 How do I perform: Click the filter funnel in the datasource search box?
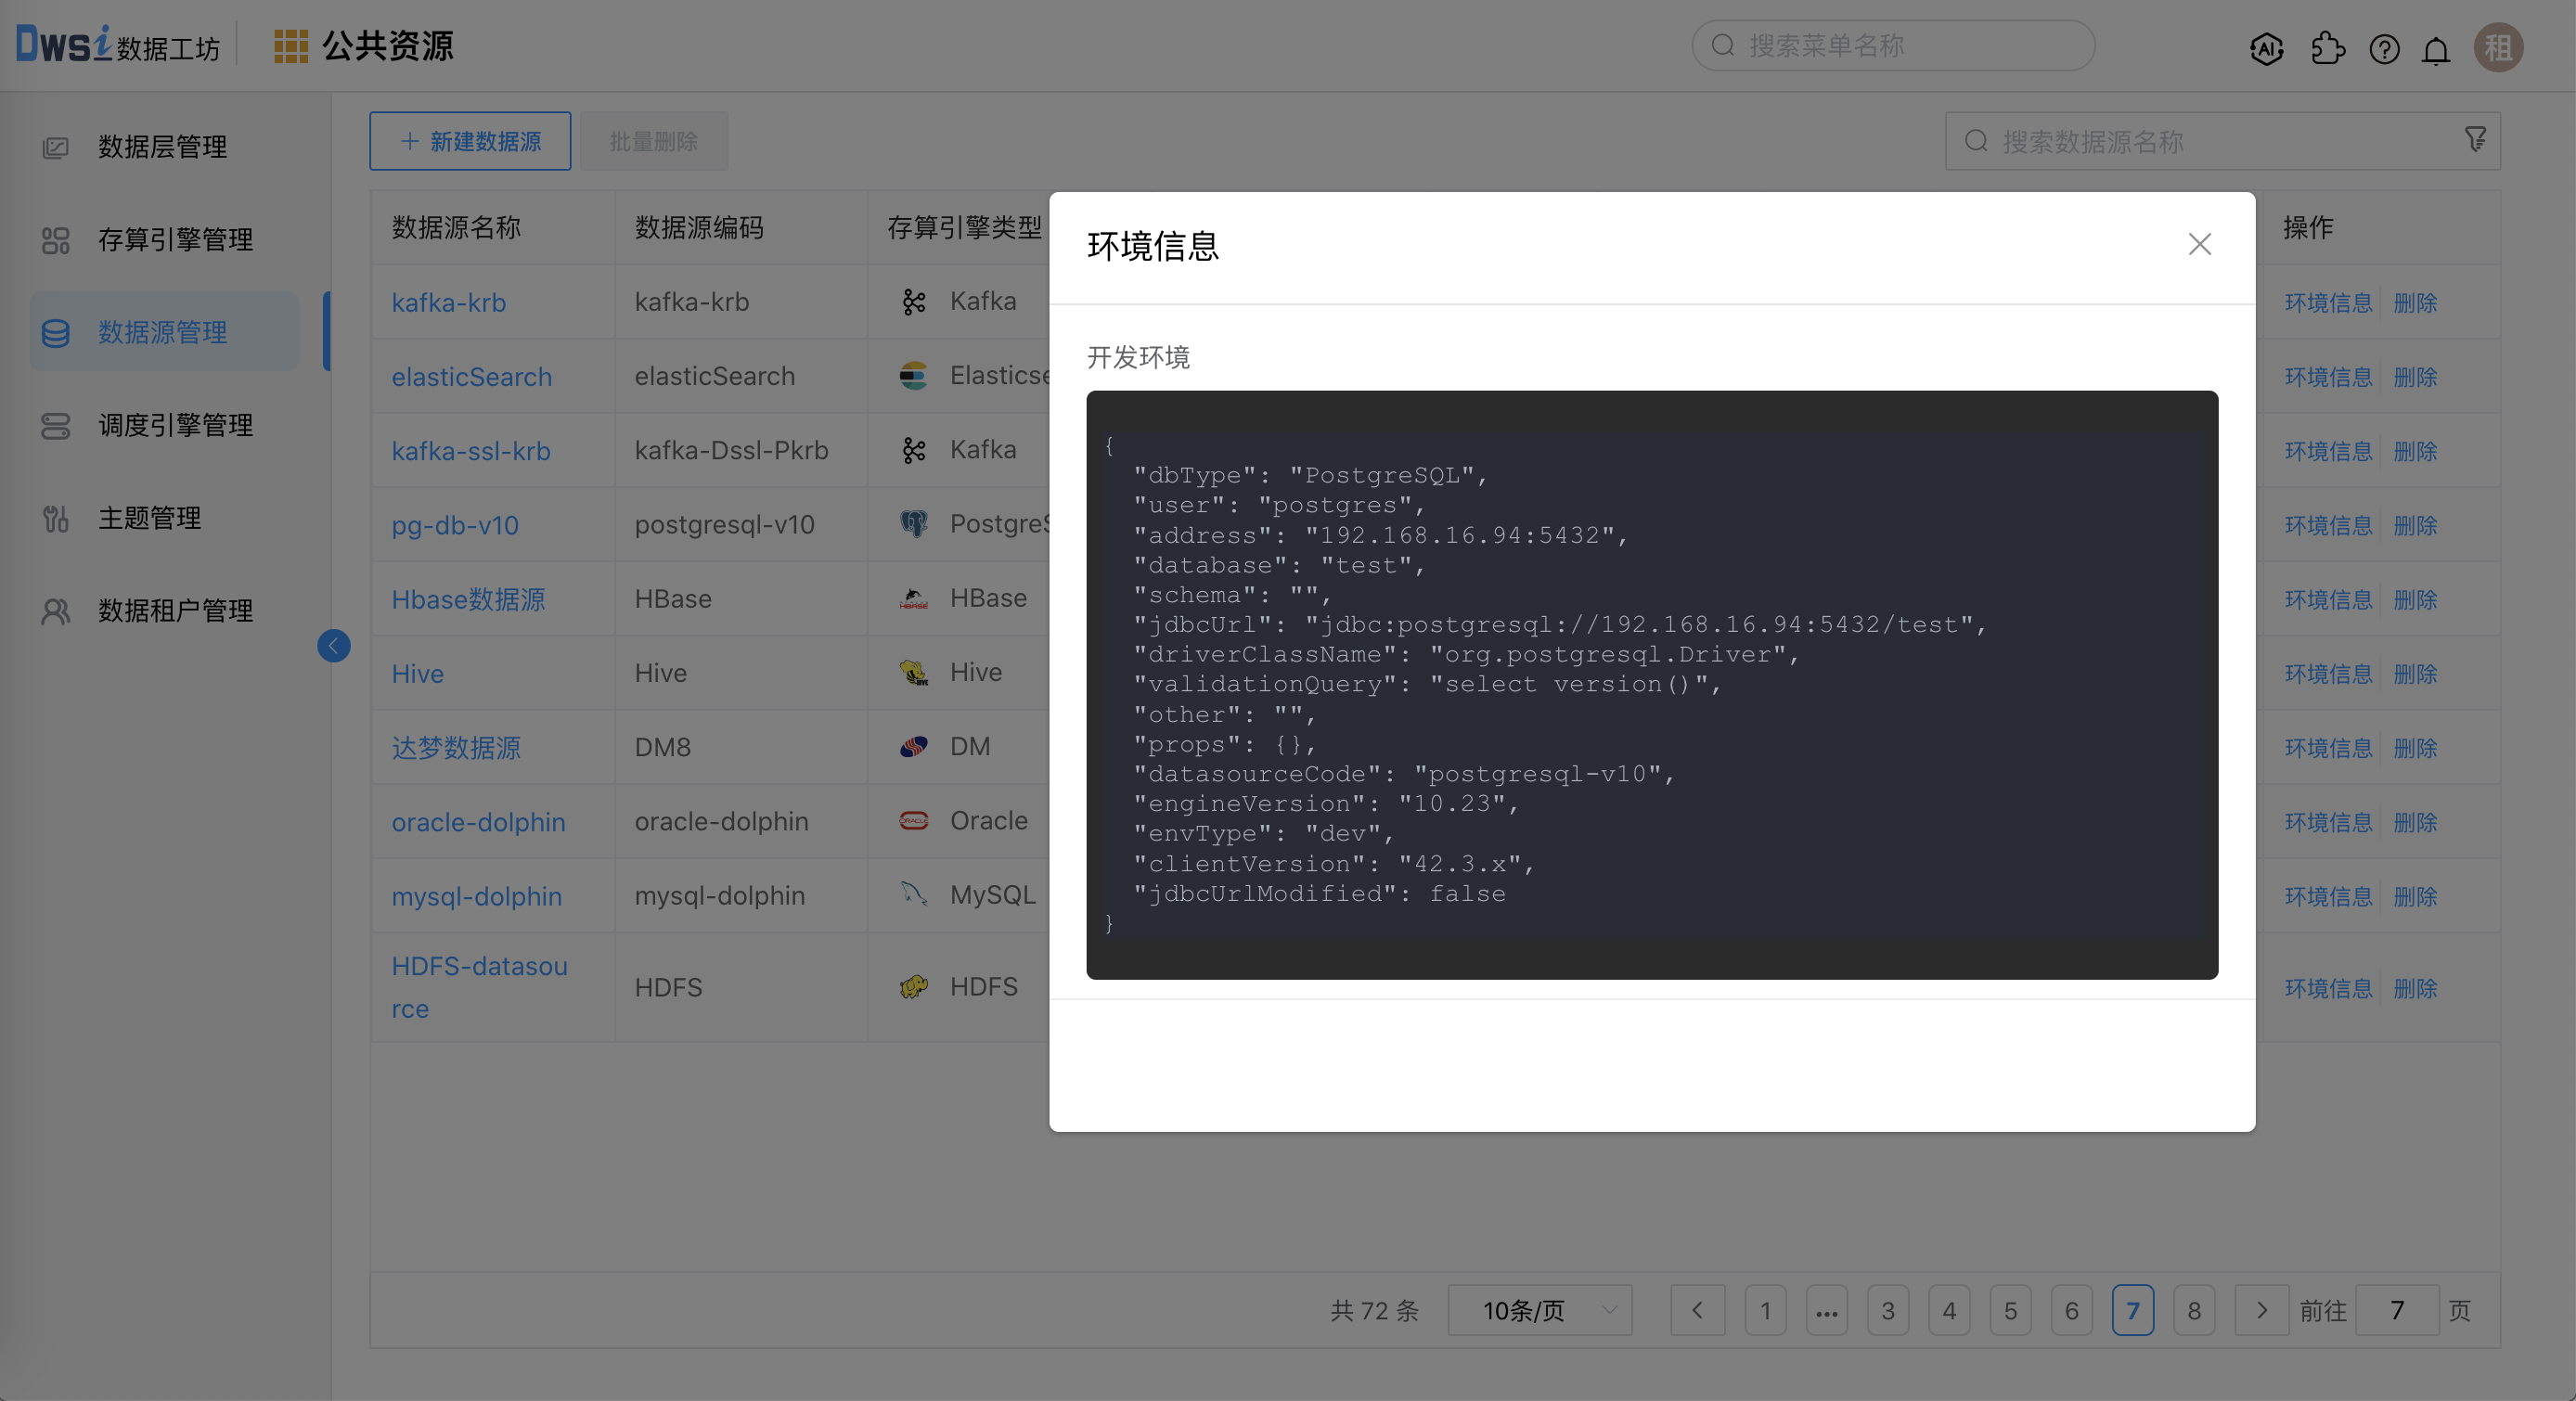pyautogui.click(x=2475, y=139)
